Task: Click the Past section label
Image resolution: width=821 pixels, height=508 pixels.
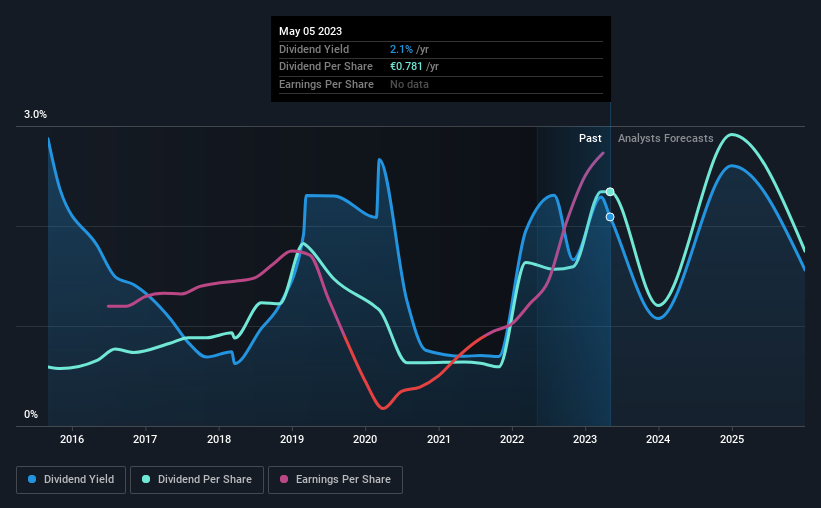Action: point(590,138)
